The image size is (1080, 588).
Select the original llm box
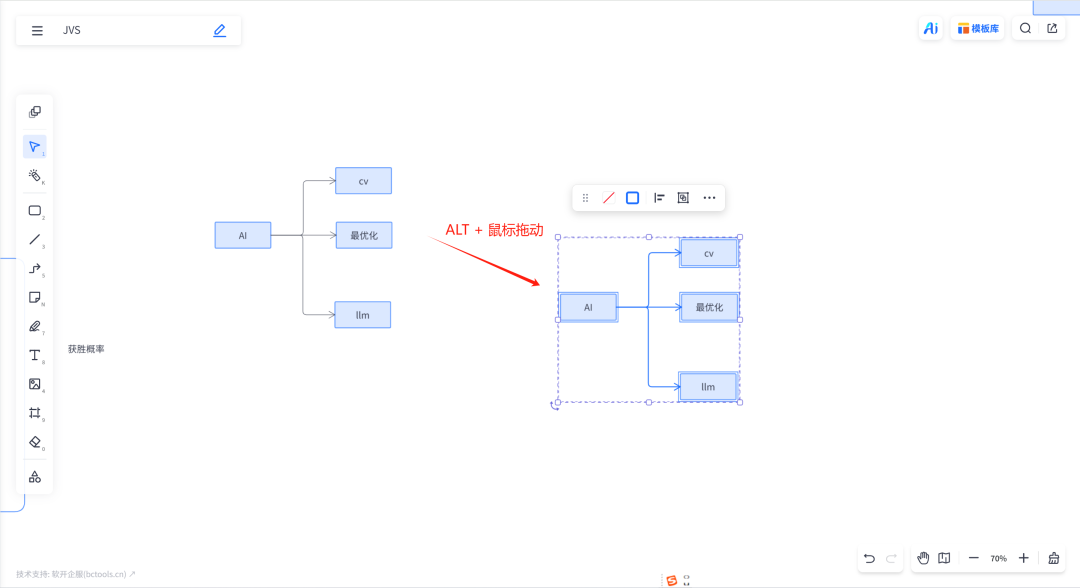coord(362,315)
